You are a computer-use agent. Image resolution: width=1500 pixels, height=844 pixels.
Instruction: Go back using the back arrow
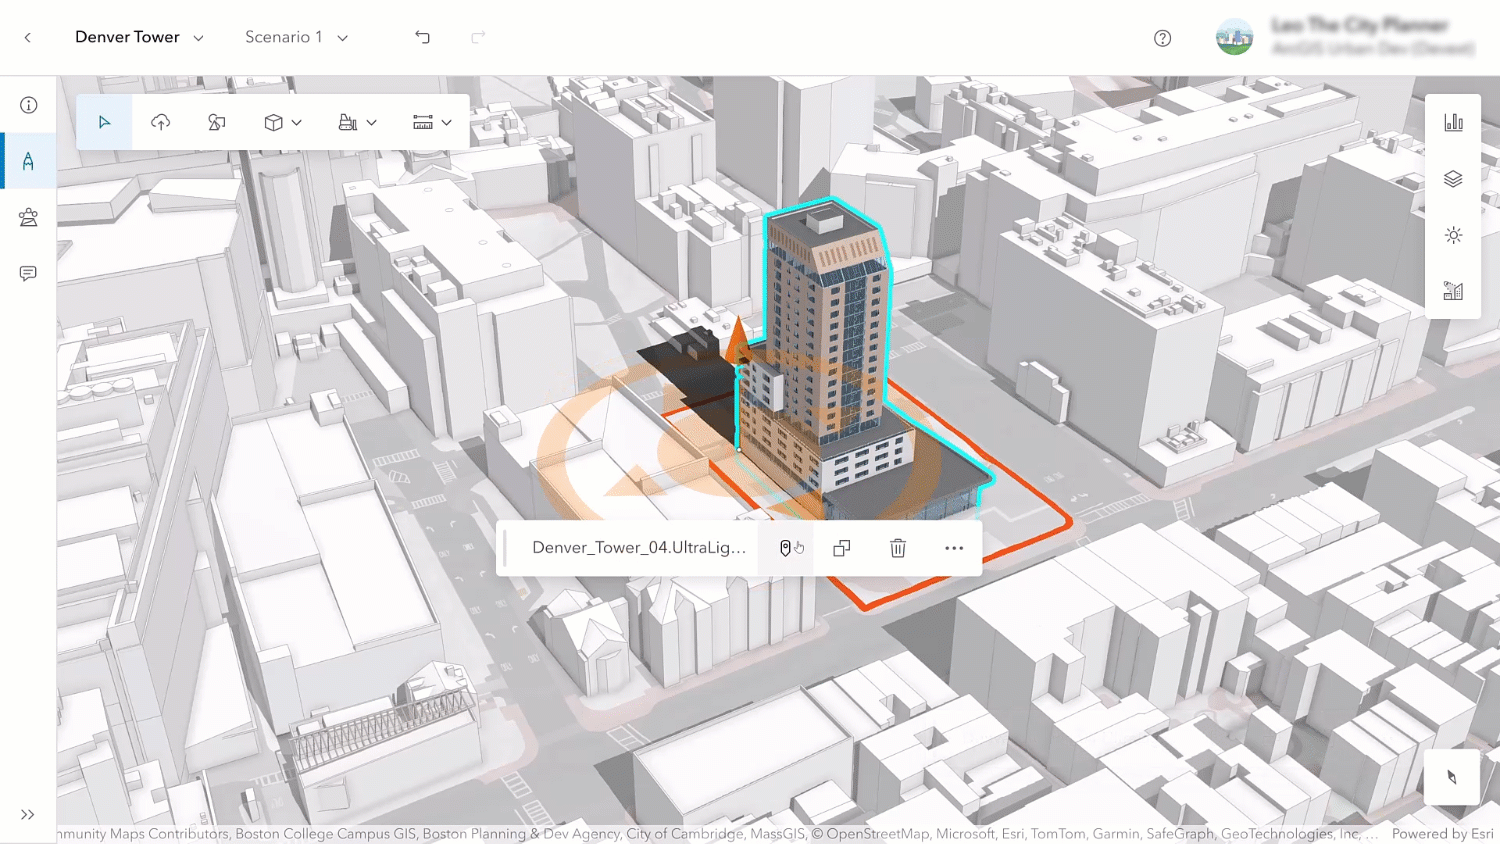click(x=28, y=37)
